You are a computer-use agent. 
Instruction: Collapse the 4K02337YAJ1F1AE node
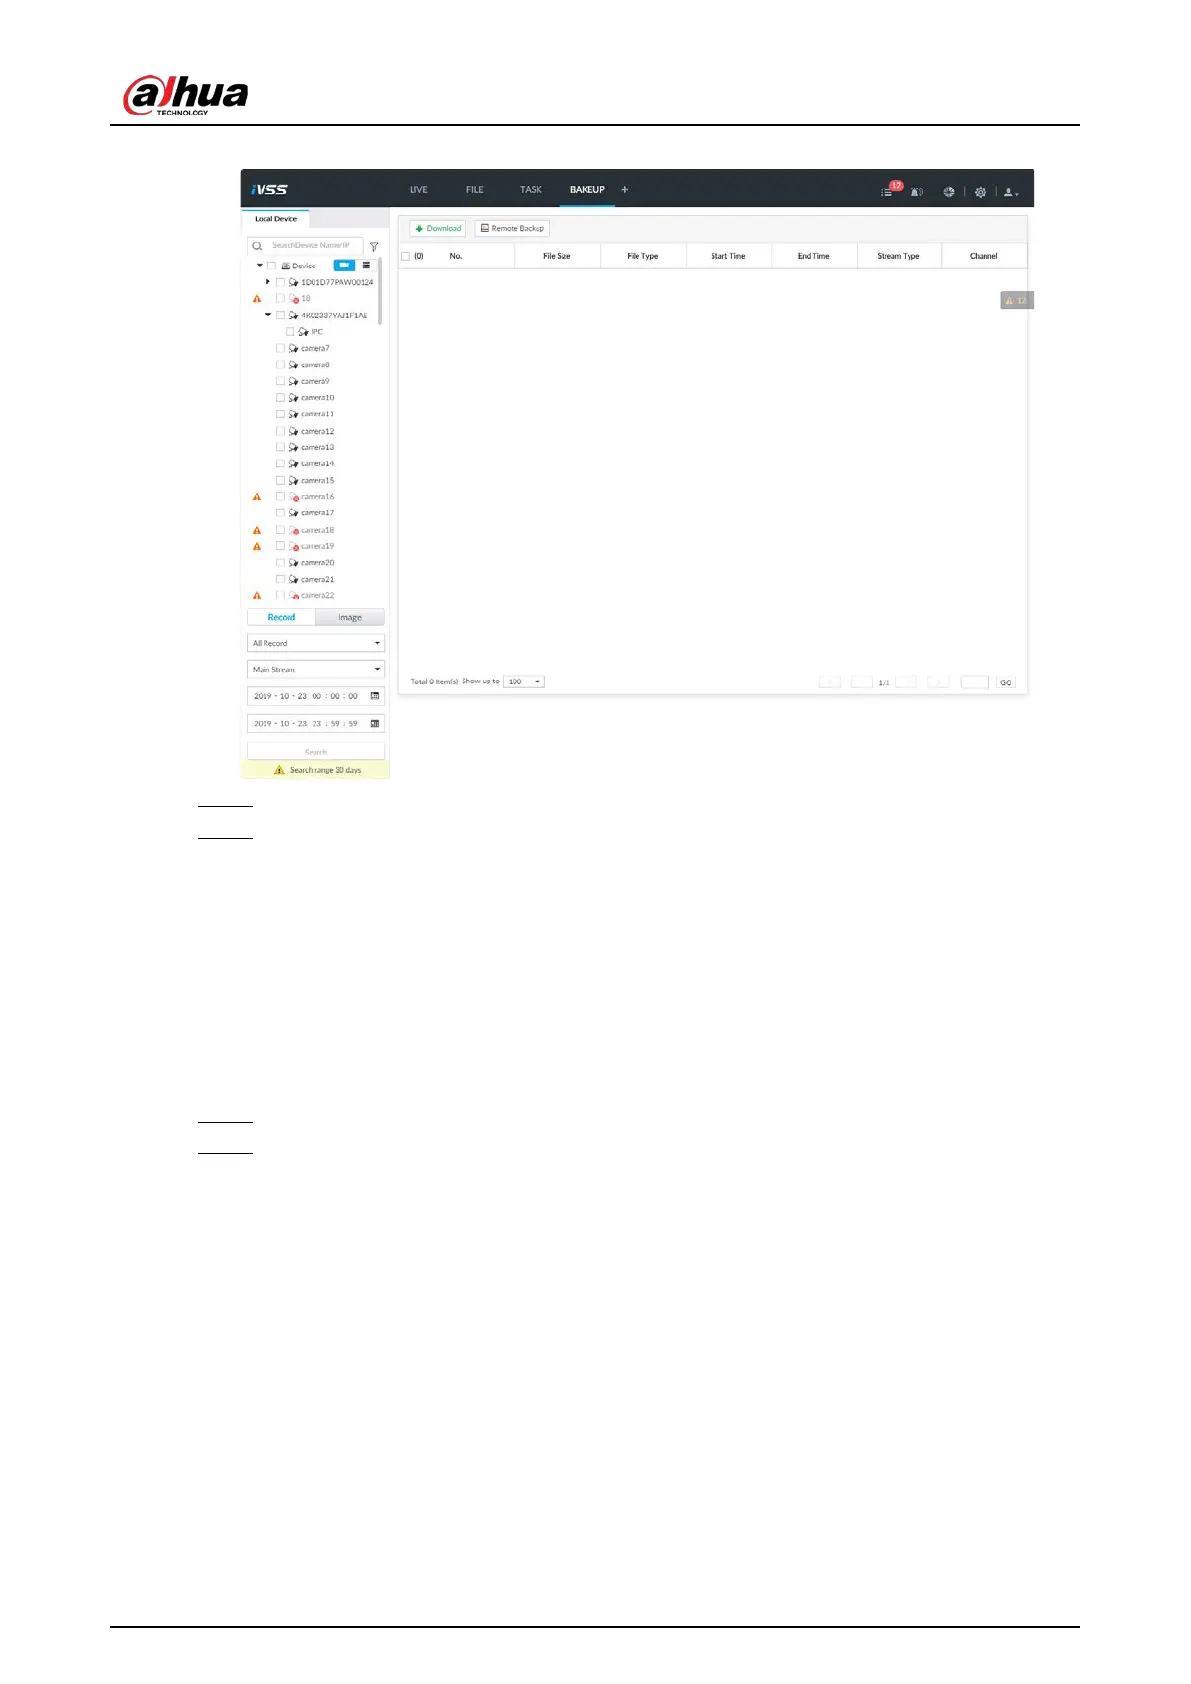268,315
